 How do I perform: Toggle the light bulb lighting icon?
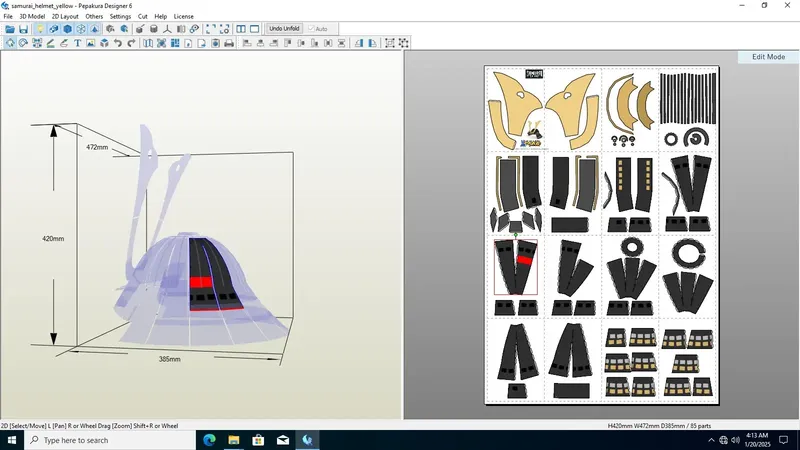pos(40,29)
